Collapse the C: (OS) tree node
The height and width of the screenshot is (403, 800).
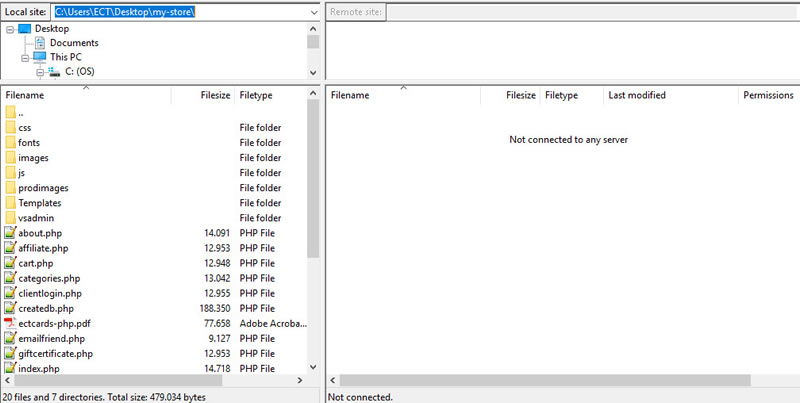40,72
